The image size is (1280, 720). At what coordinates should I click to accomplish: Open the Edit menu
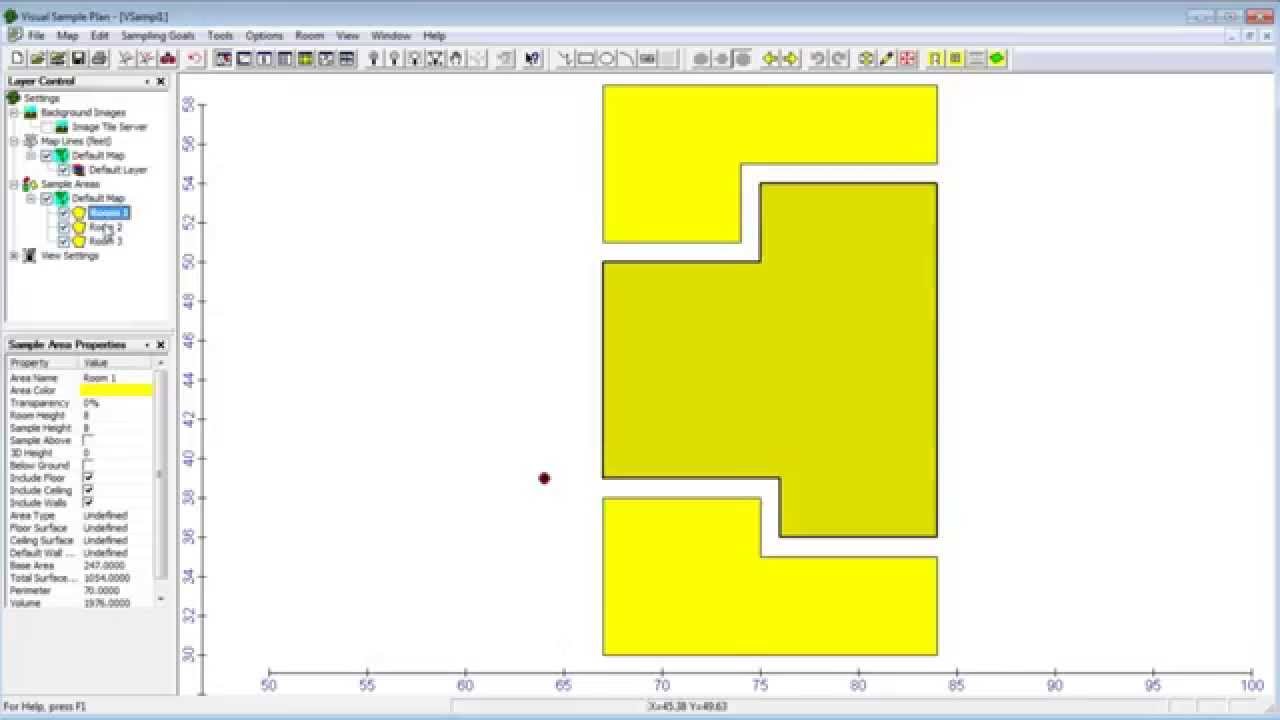point(99,36)
